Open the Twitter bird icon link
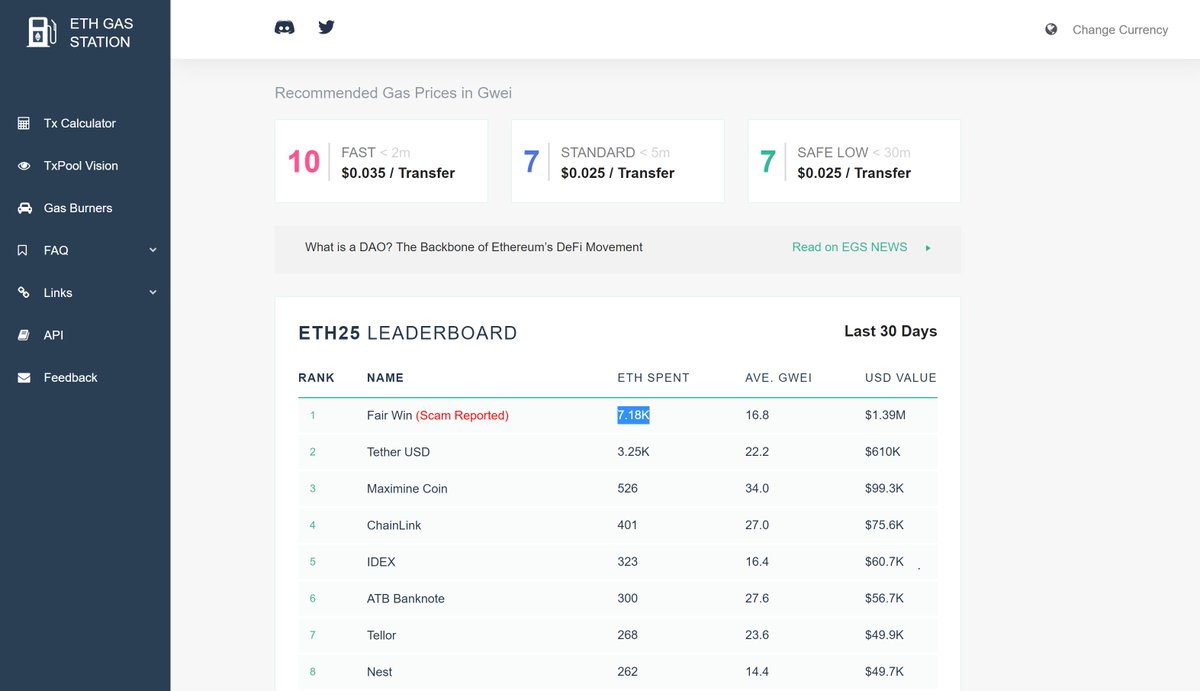The height and width of the screenshot is (691, 1200). (x=326, y=27)
